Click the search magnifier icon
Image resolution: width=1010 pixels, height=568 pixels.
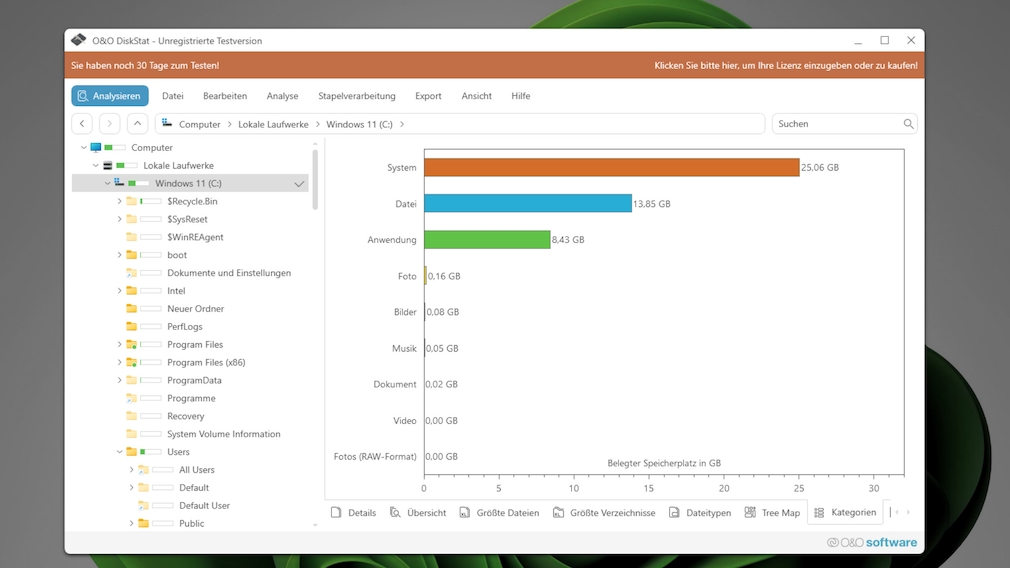point(908,124)
